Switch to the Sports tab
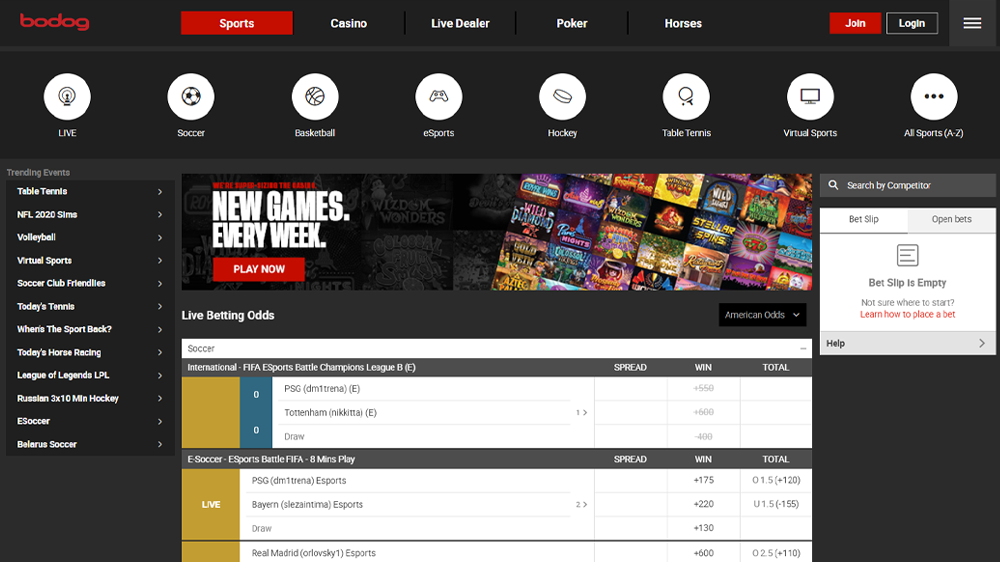 (x=237, y=23)
